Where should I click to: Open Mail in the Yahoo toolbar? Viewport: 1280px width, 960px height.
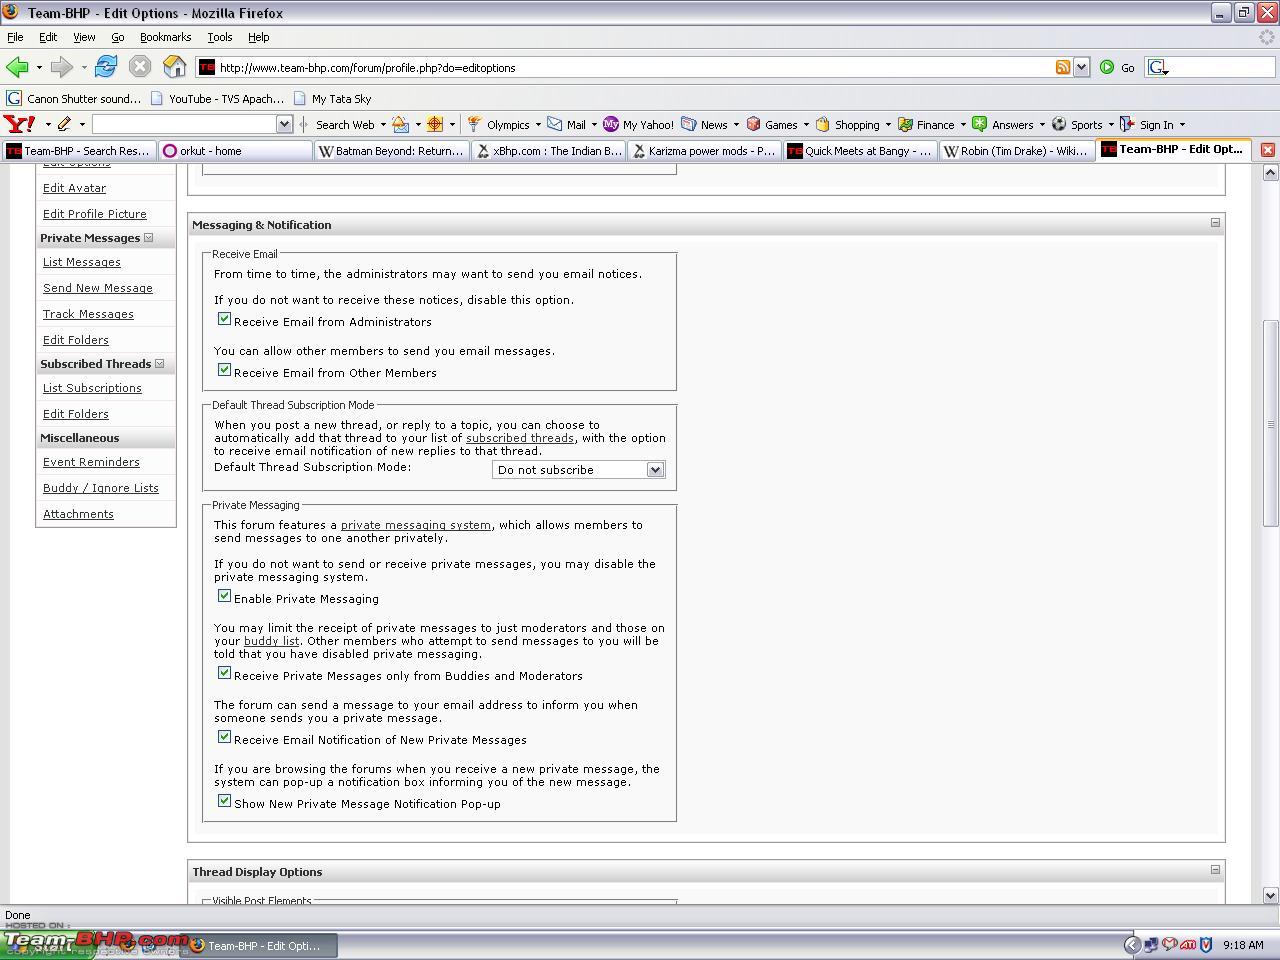click(x=566, y=124)
